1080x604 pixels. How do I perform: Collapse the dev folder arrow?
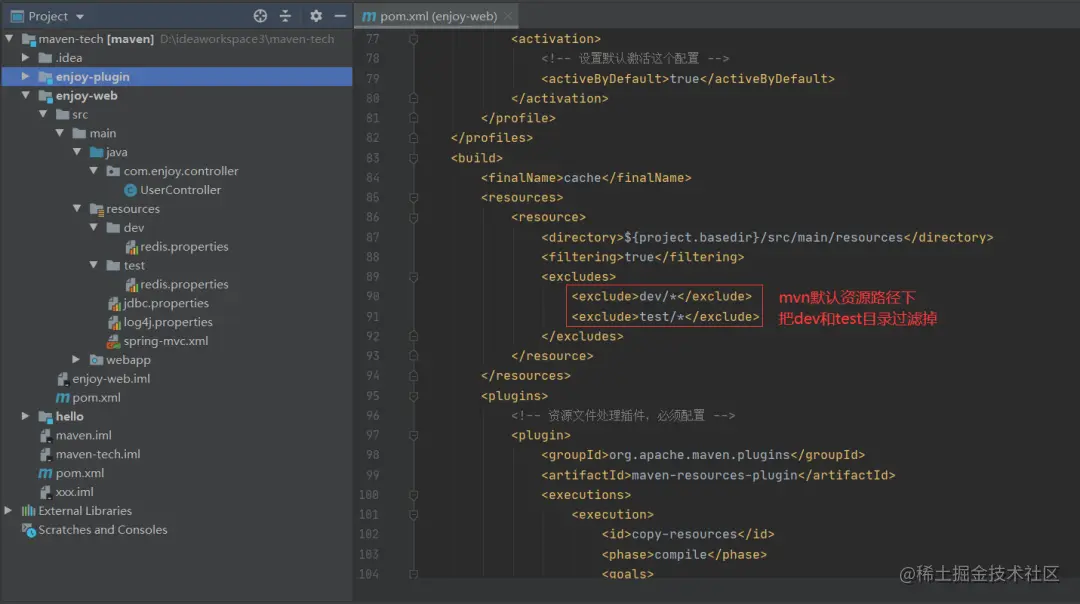pos(94,227)
